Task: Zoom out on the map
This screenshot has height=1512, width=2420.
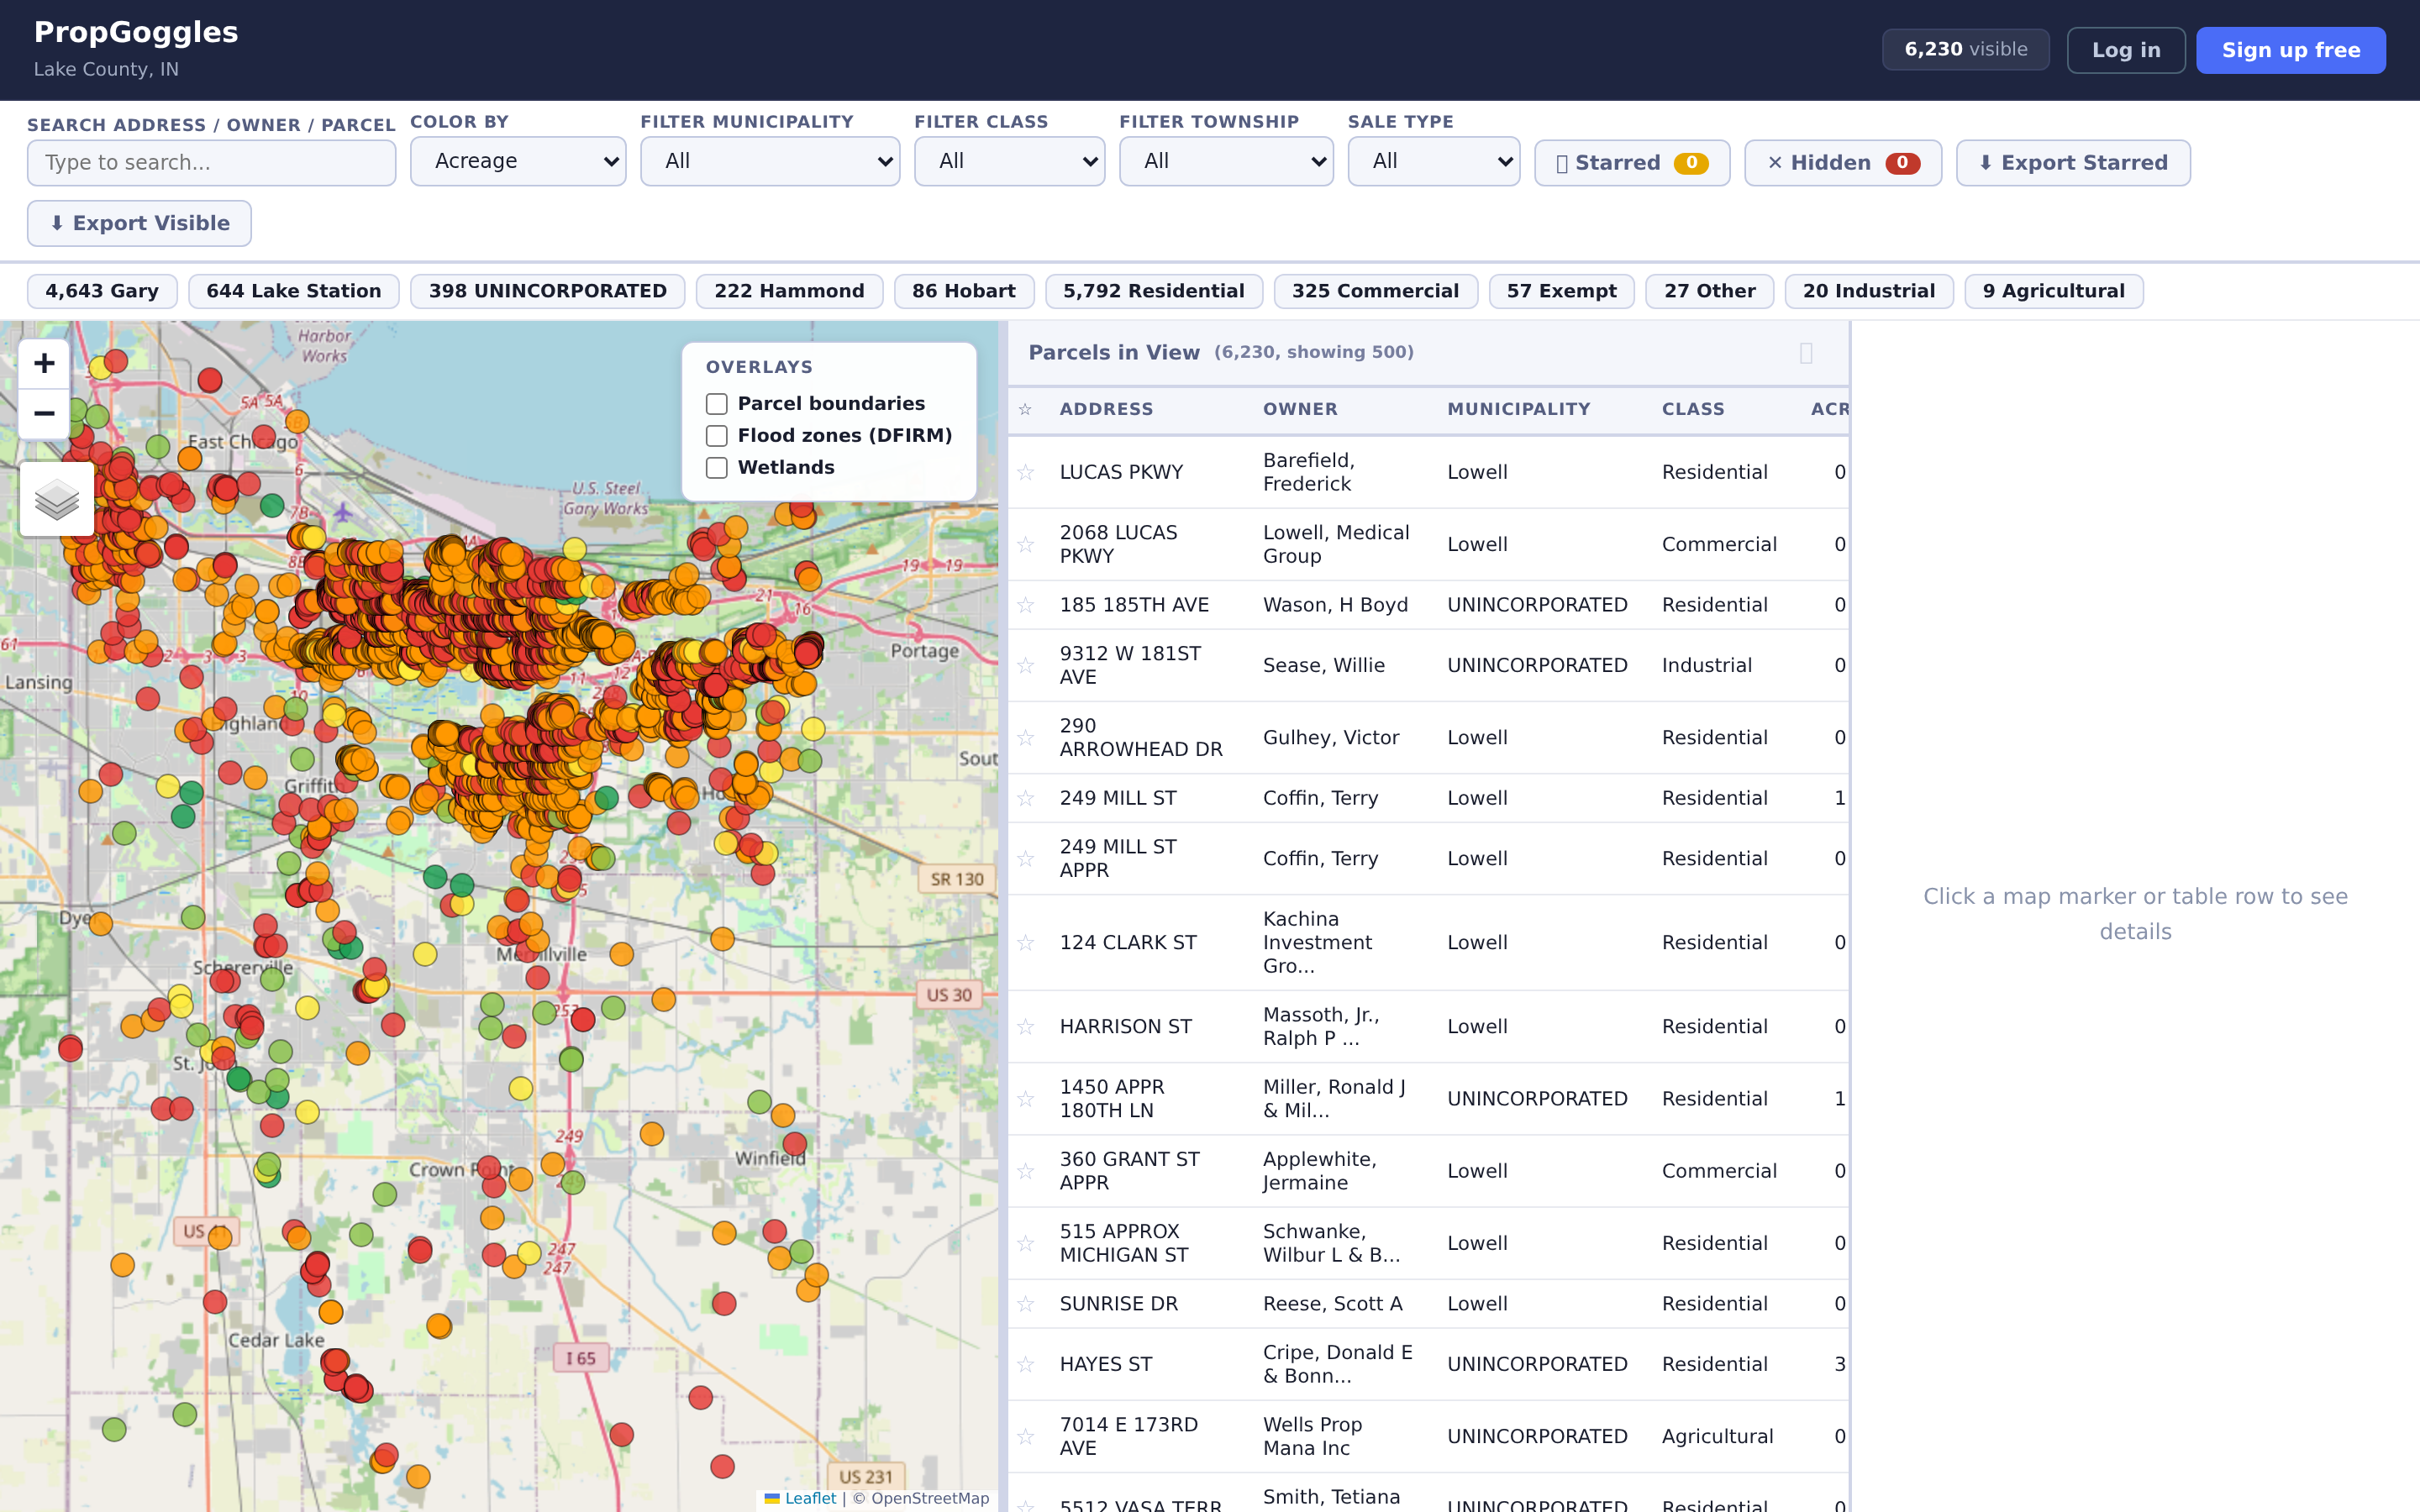Action: pos(44,414)
